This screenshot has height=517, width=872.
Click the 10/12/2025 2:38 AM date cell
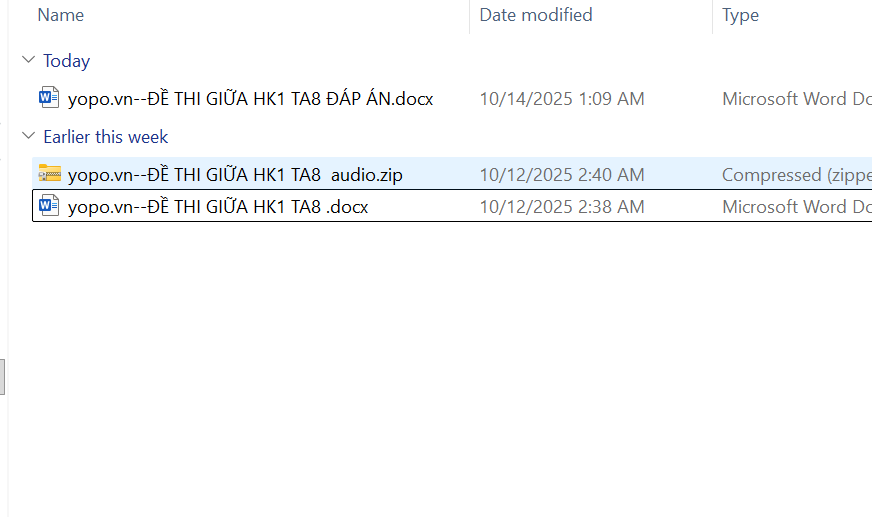point(561,207)
